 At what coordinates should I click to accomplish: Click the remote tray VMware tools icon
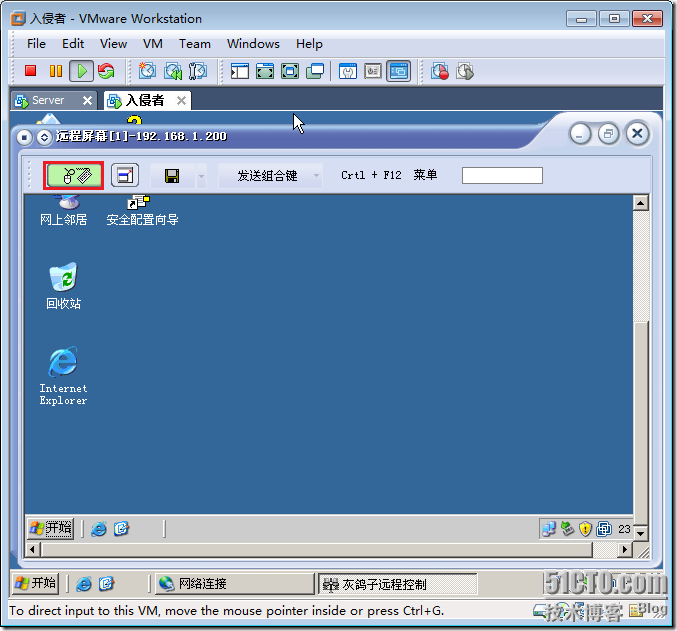pyautogui.click(x=604, y=529)
